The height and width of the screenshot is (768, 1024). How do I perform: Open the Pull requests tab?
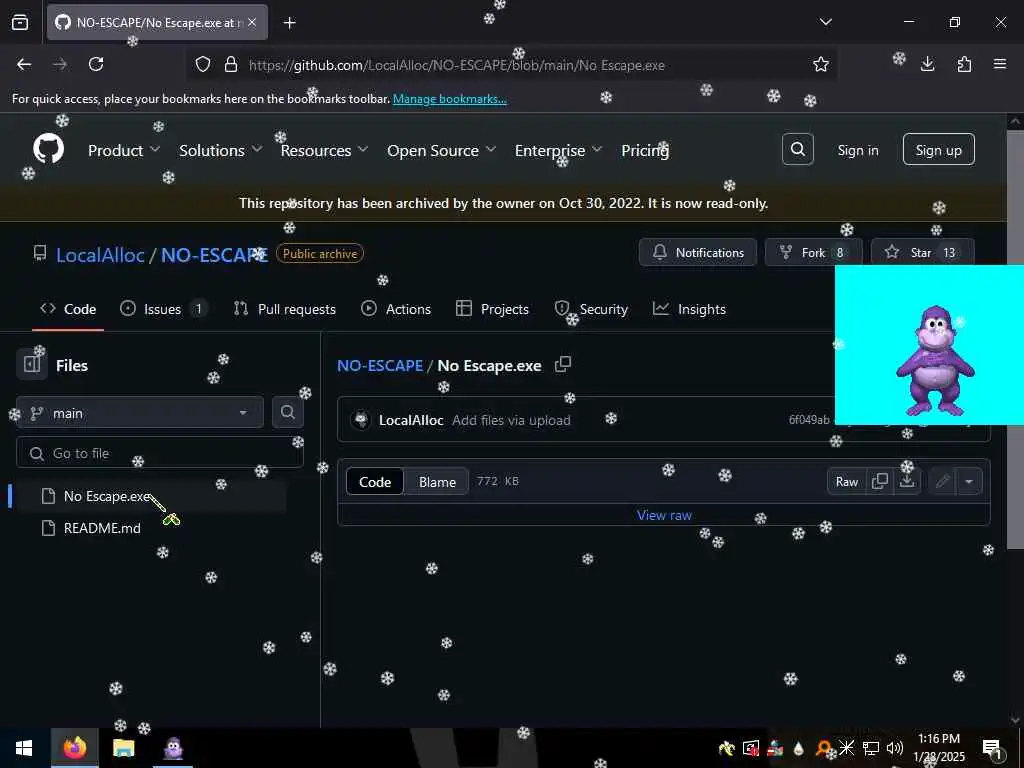[x=285, y=309]
